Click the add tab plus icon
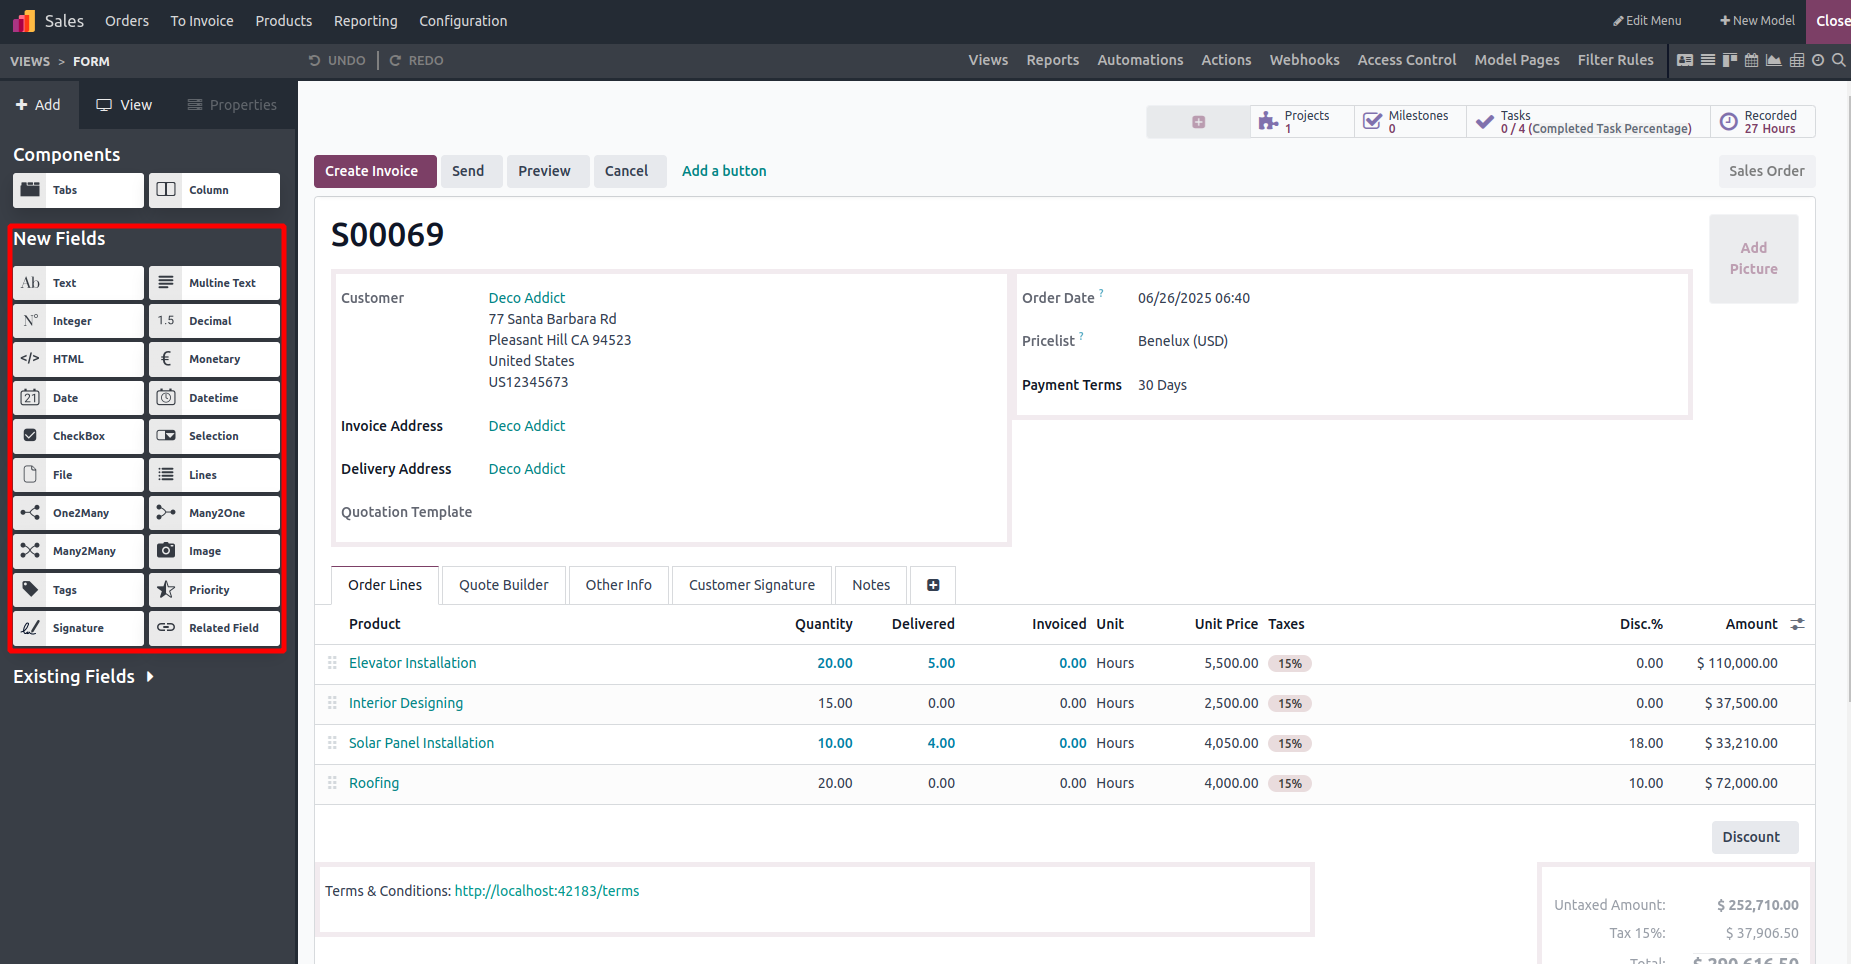The image size is (1851, 964). pyautogui.click(x=932, y=585)
